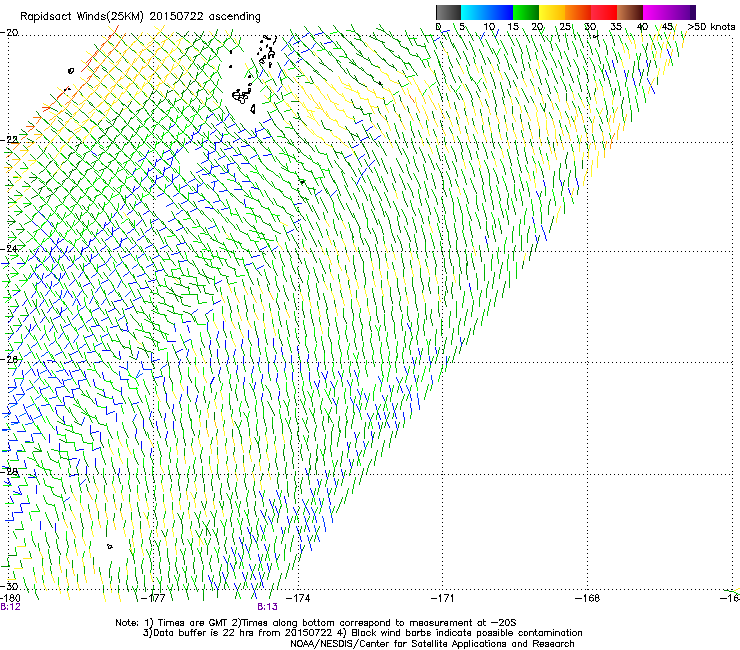
Task: Click the '>50 knots' legend label
Action: click(x=711, y=27)
